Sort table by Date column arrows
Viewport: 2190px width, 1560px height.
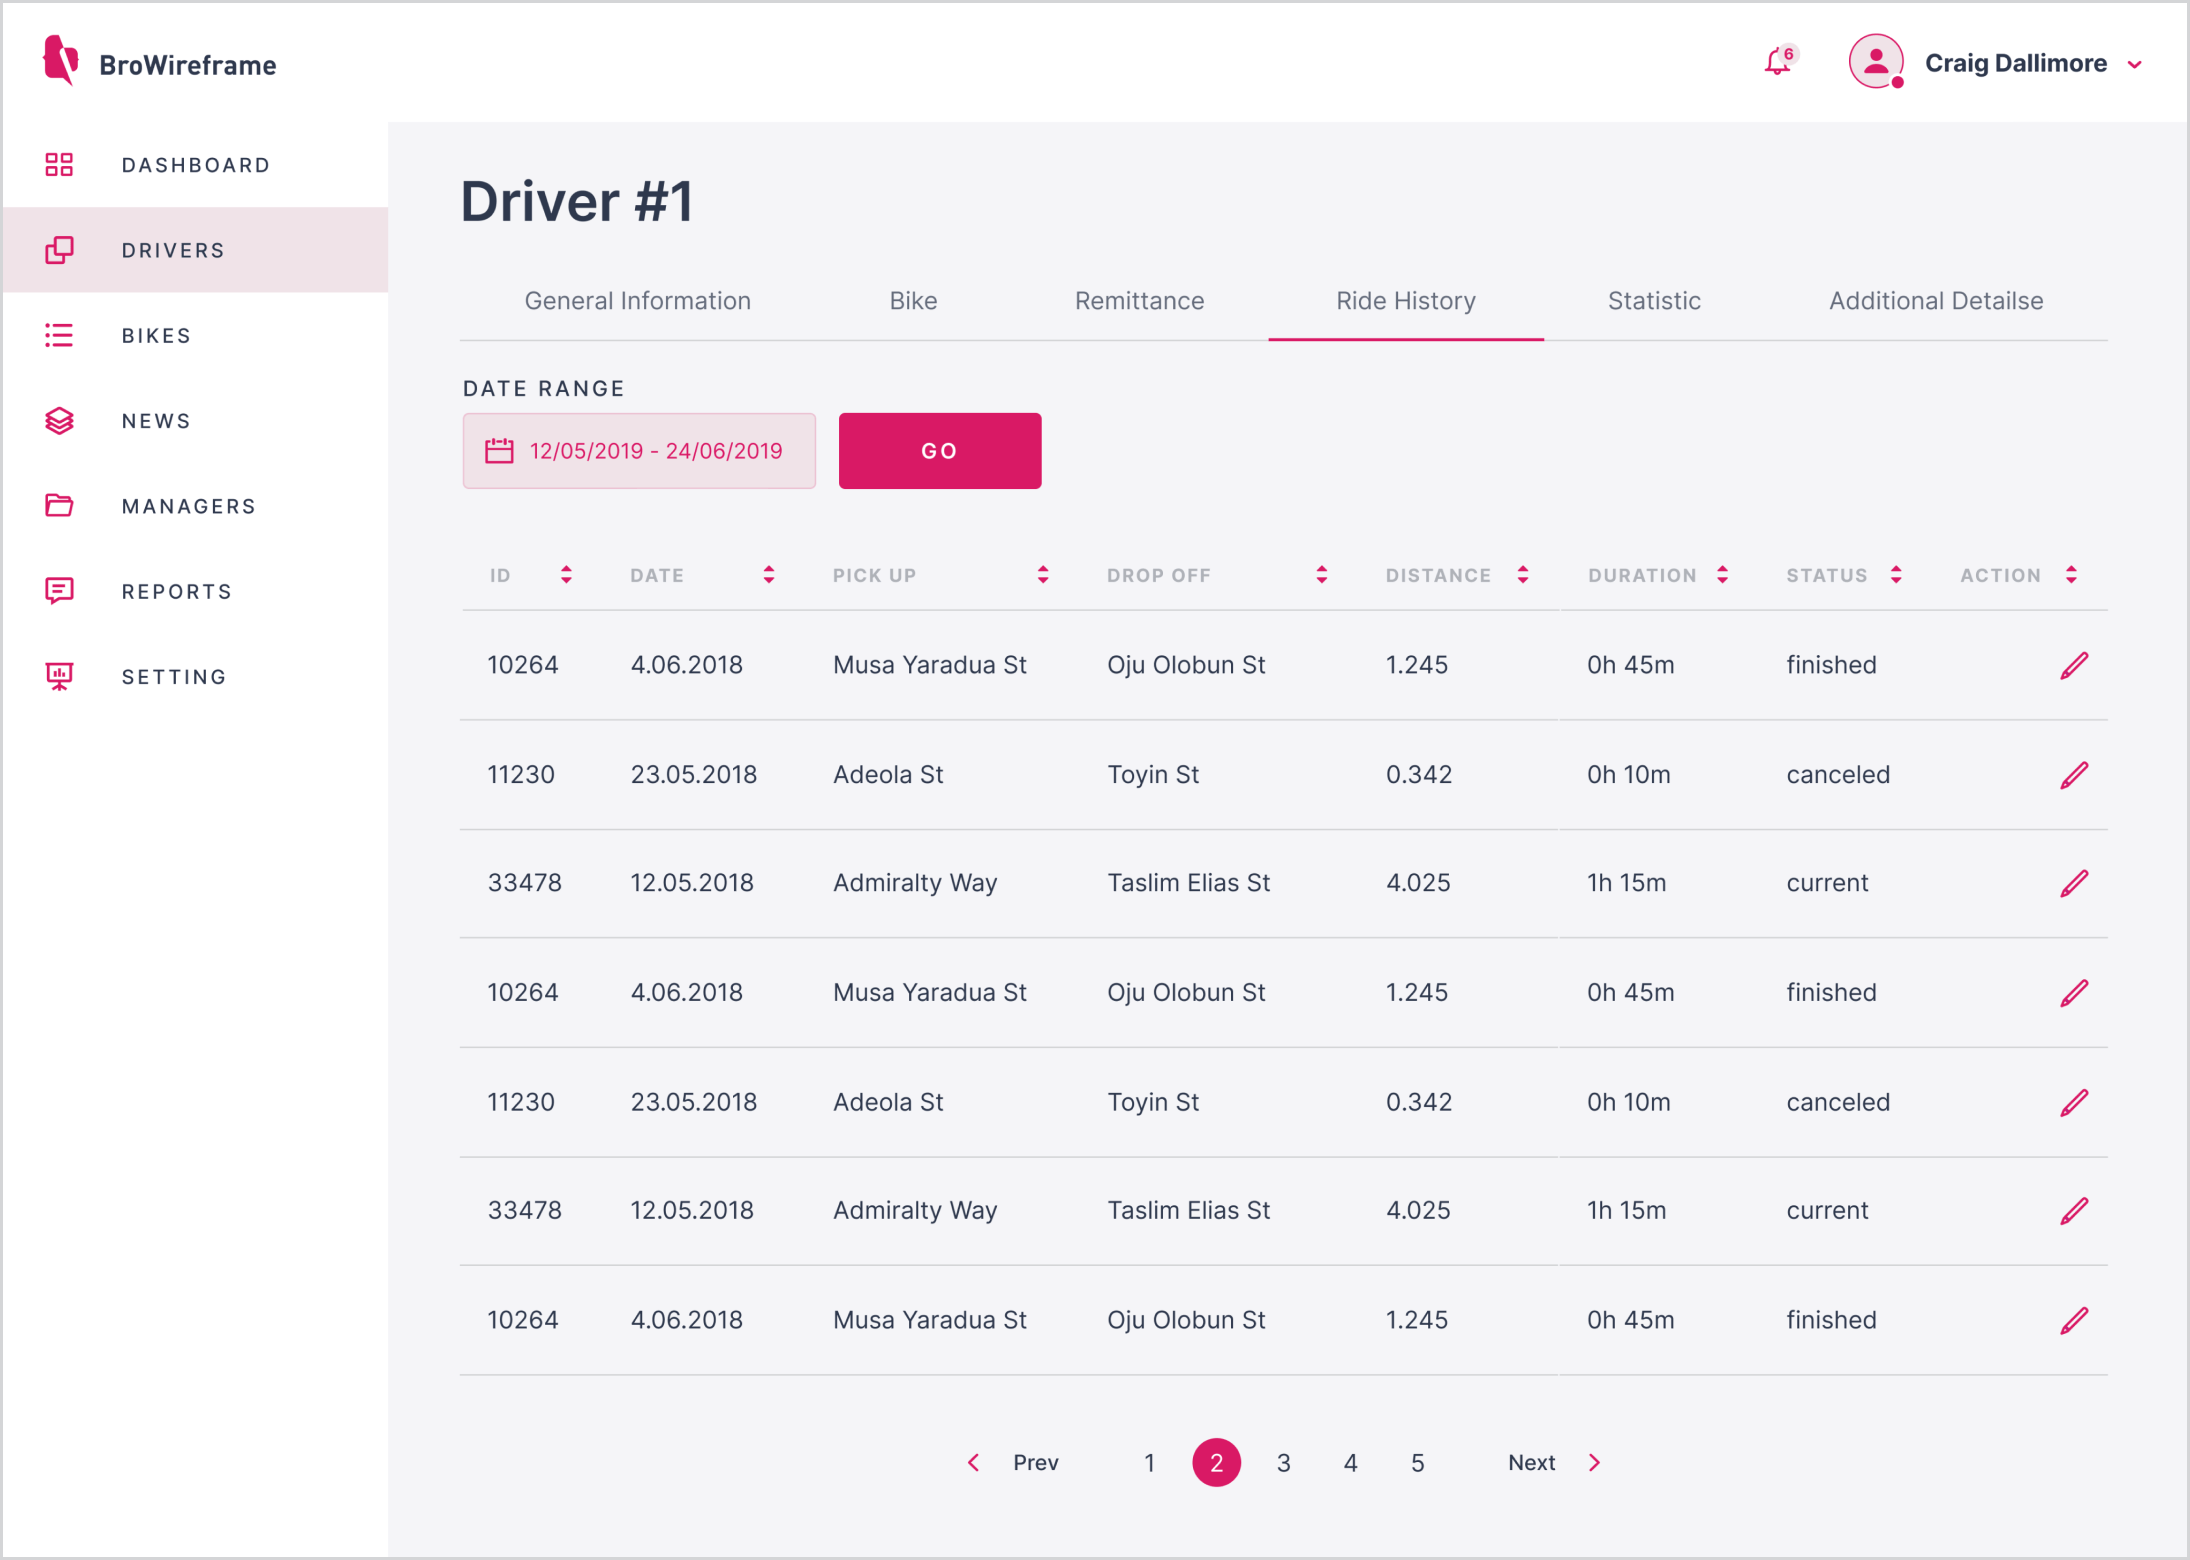coord(769,575)
